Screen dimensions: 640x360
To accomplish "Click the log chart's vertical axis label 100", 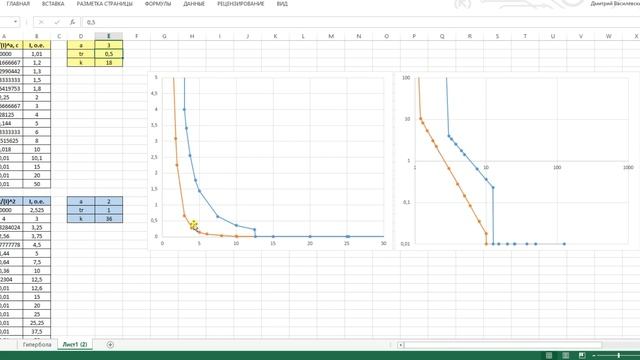I will [x=406, y=78].
